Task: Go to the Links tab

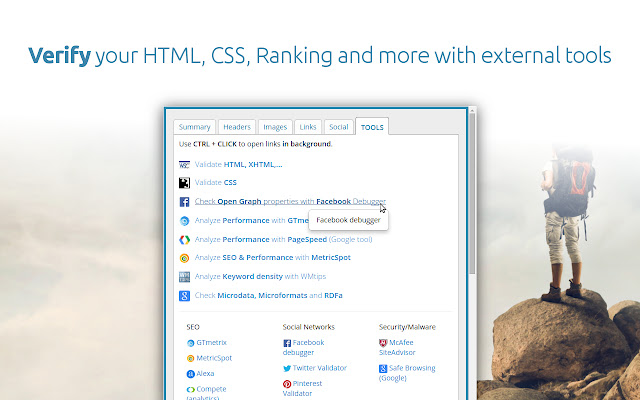Action: tap(308, 127)
